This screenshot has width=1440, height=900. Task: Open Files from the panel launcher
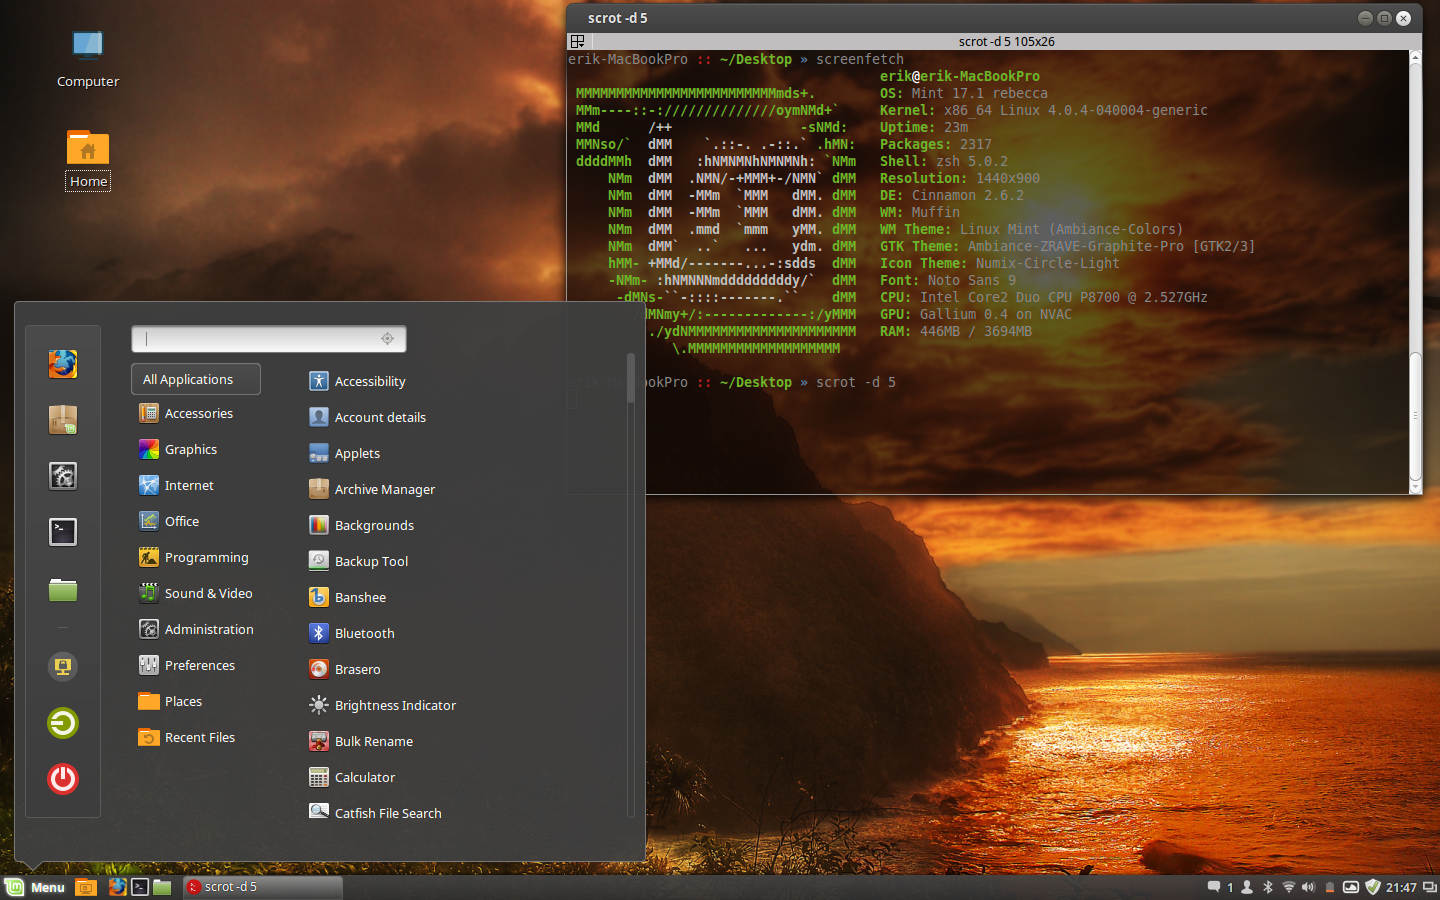pos(162,887)
